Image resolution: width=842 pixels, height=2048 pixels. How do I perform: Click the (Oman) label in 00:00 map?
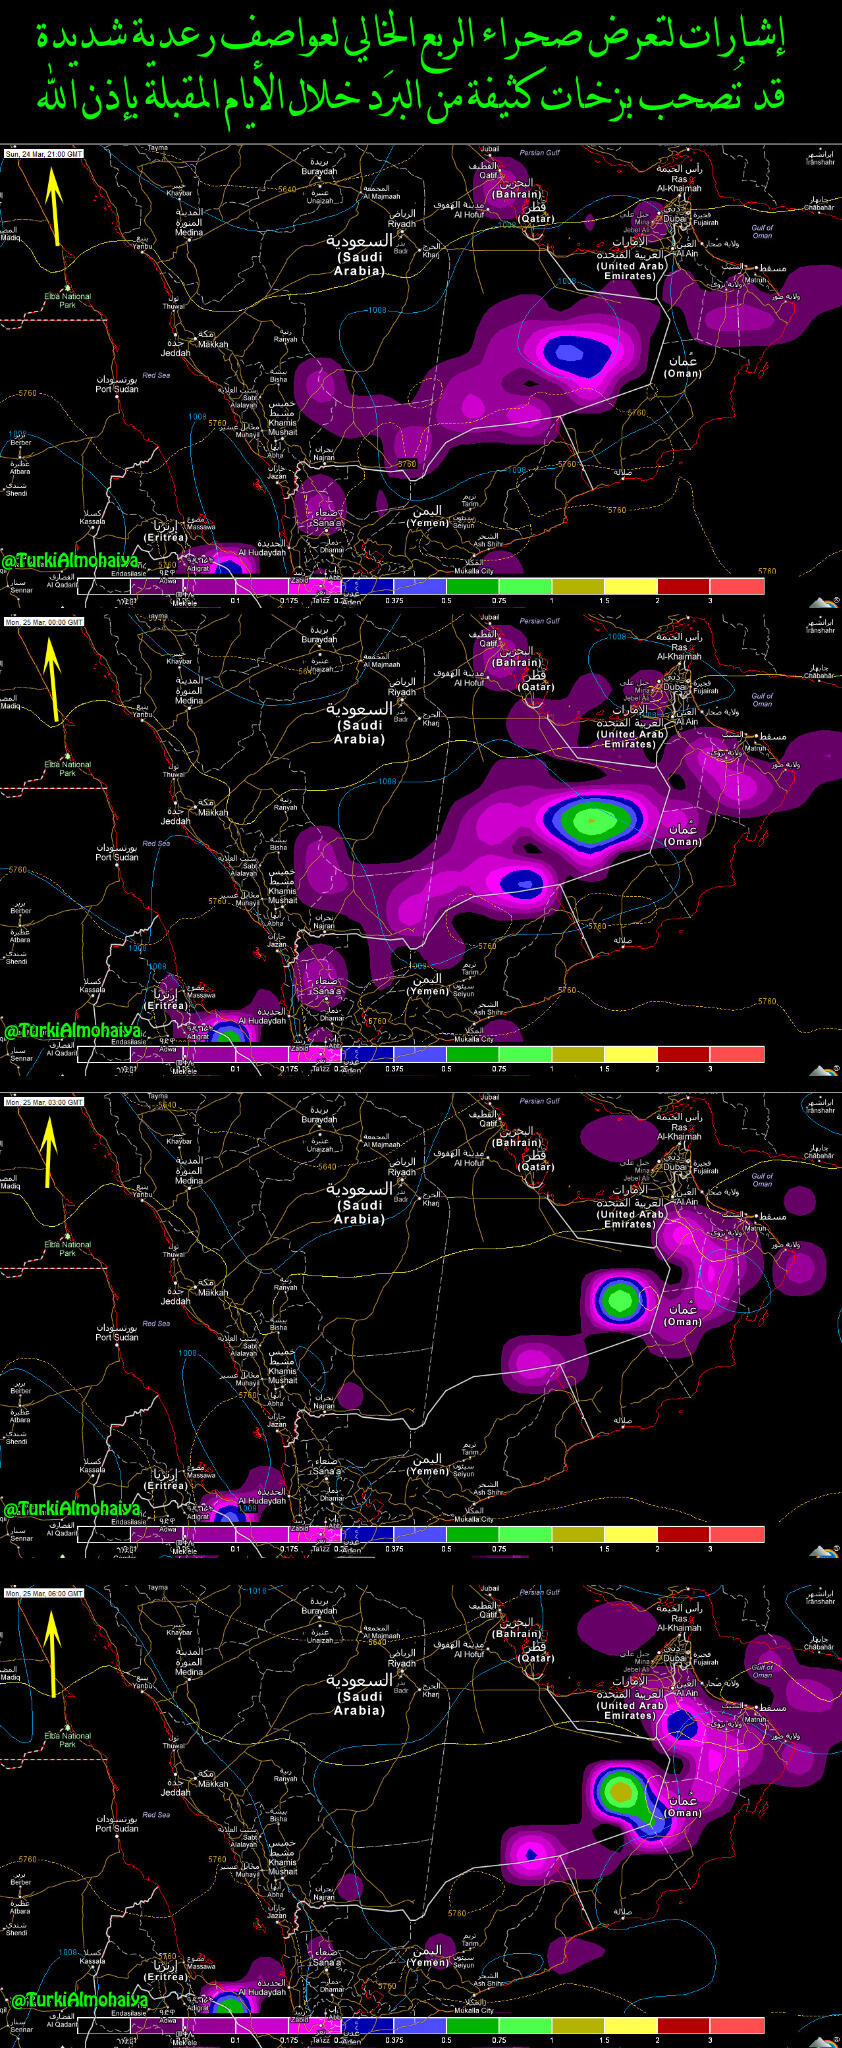pyautogui.click(x=683, y=841)
